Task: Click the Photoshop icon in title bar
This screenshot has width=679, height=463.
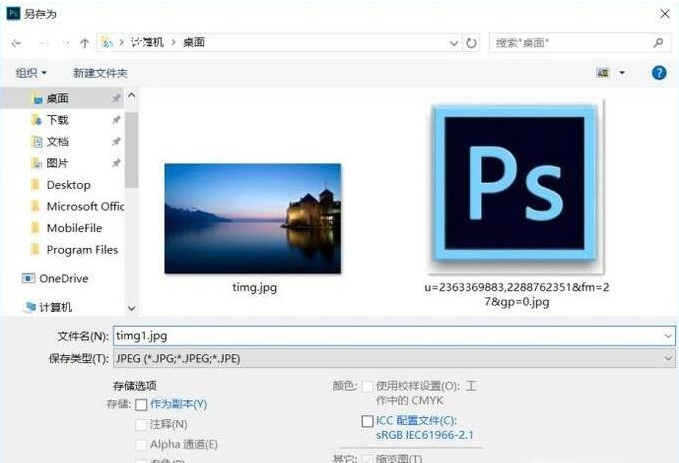Action: [x=13, y=13]
